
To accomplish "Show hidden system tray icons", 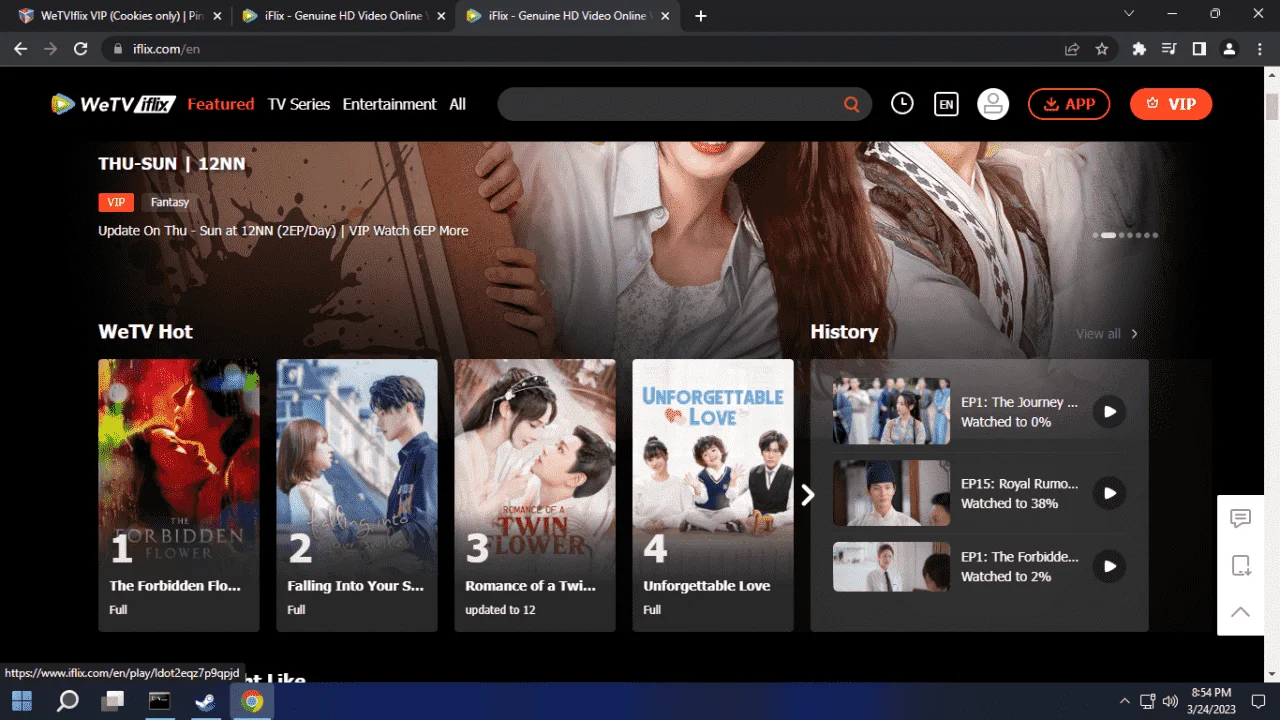I will 1124,701.
